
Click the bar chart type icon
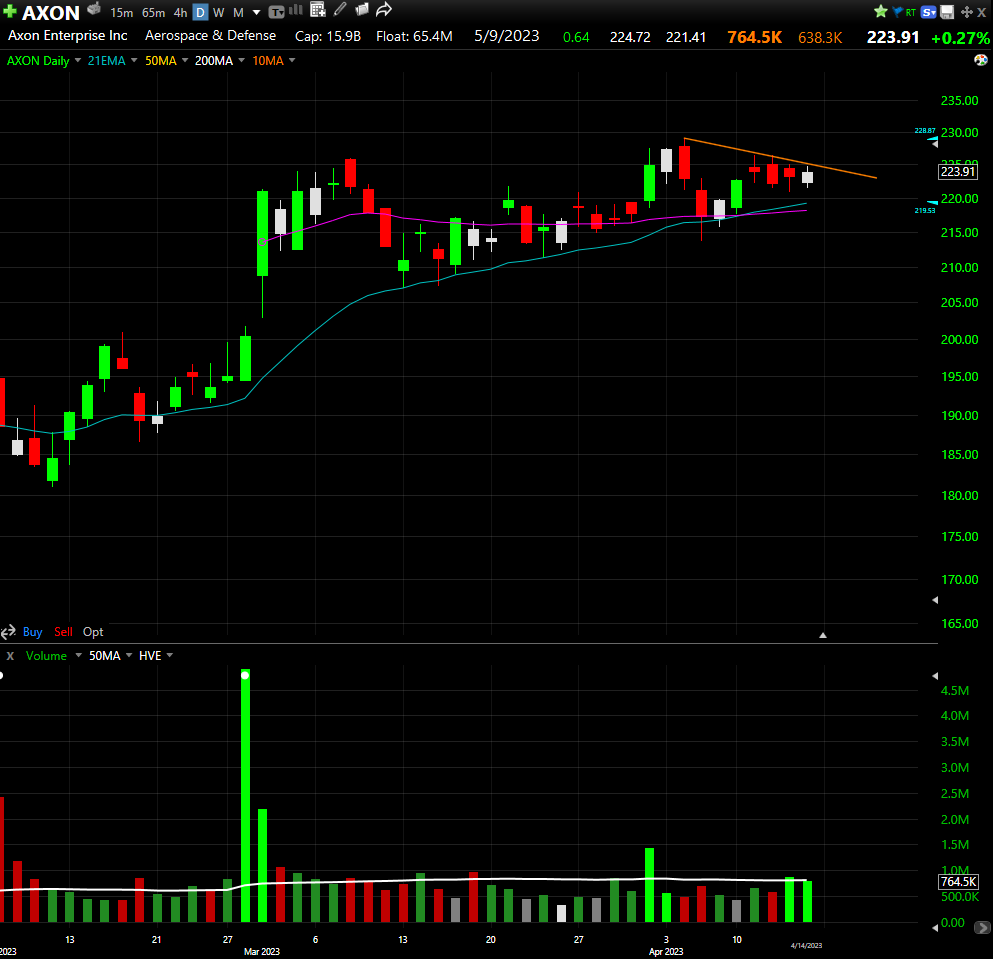296,10
